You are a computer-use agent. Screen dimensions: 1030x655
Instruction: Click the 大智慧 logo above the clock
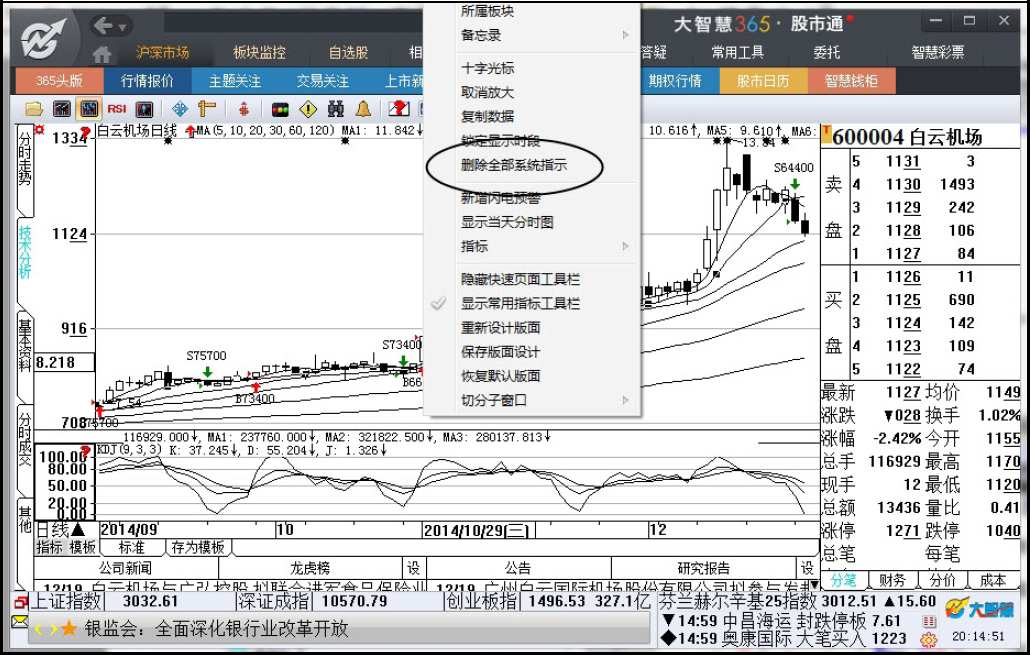979,610
